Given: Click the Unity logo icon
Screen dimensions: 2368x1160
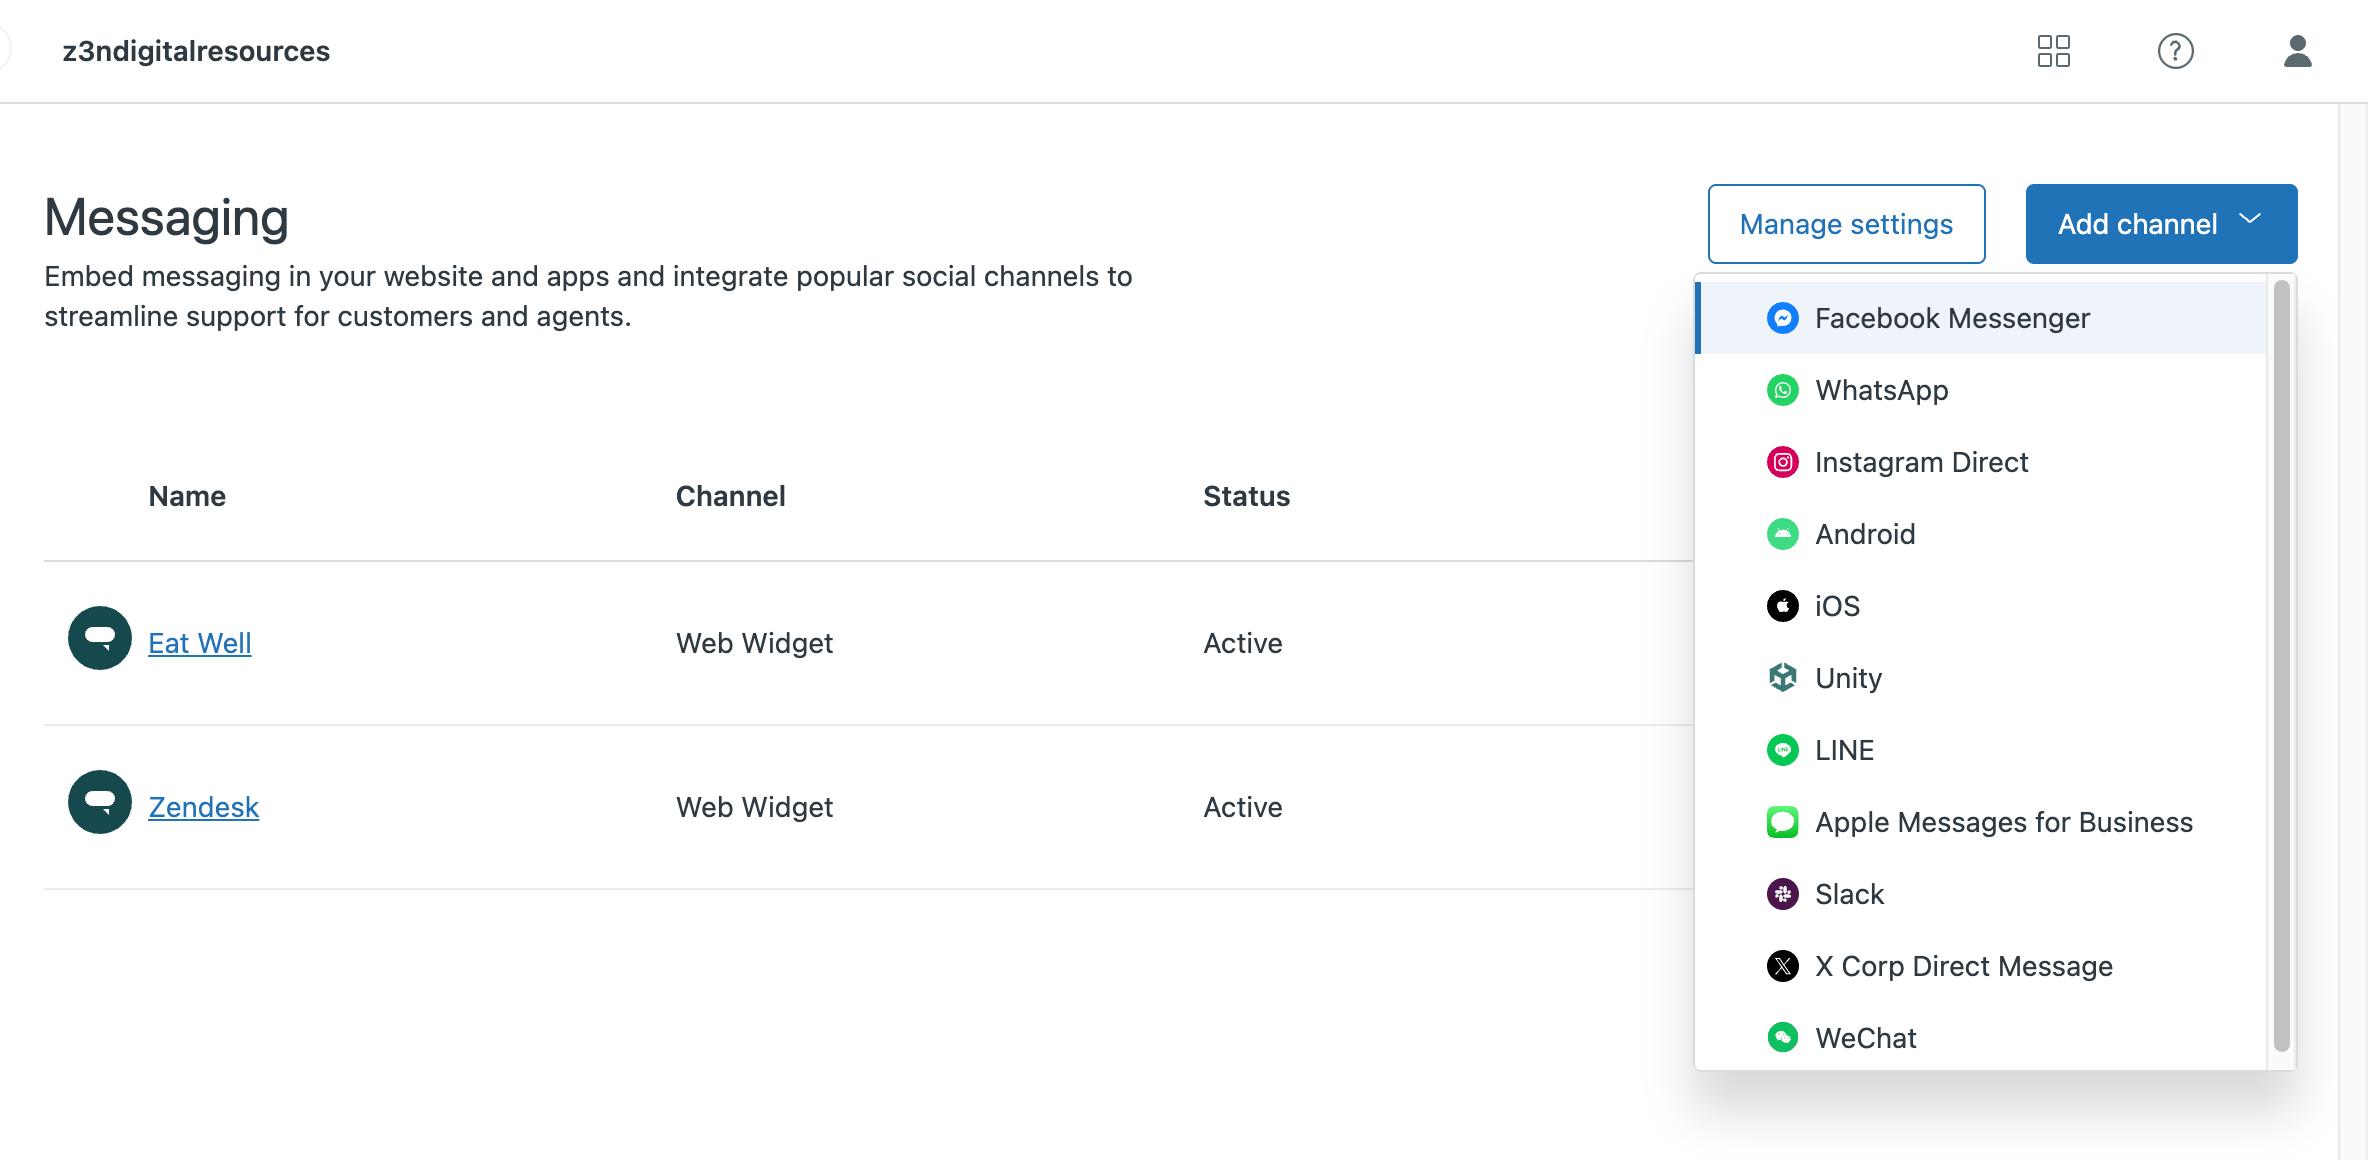Looking at the screenshot, I should click(x=1782, y=678).
